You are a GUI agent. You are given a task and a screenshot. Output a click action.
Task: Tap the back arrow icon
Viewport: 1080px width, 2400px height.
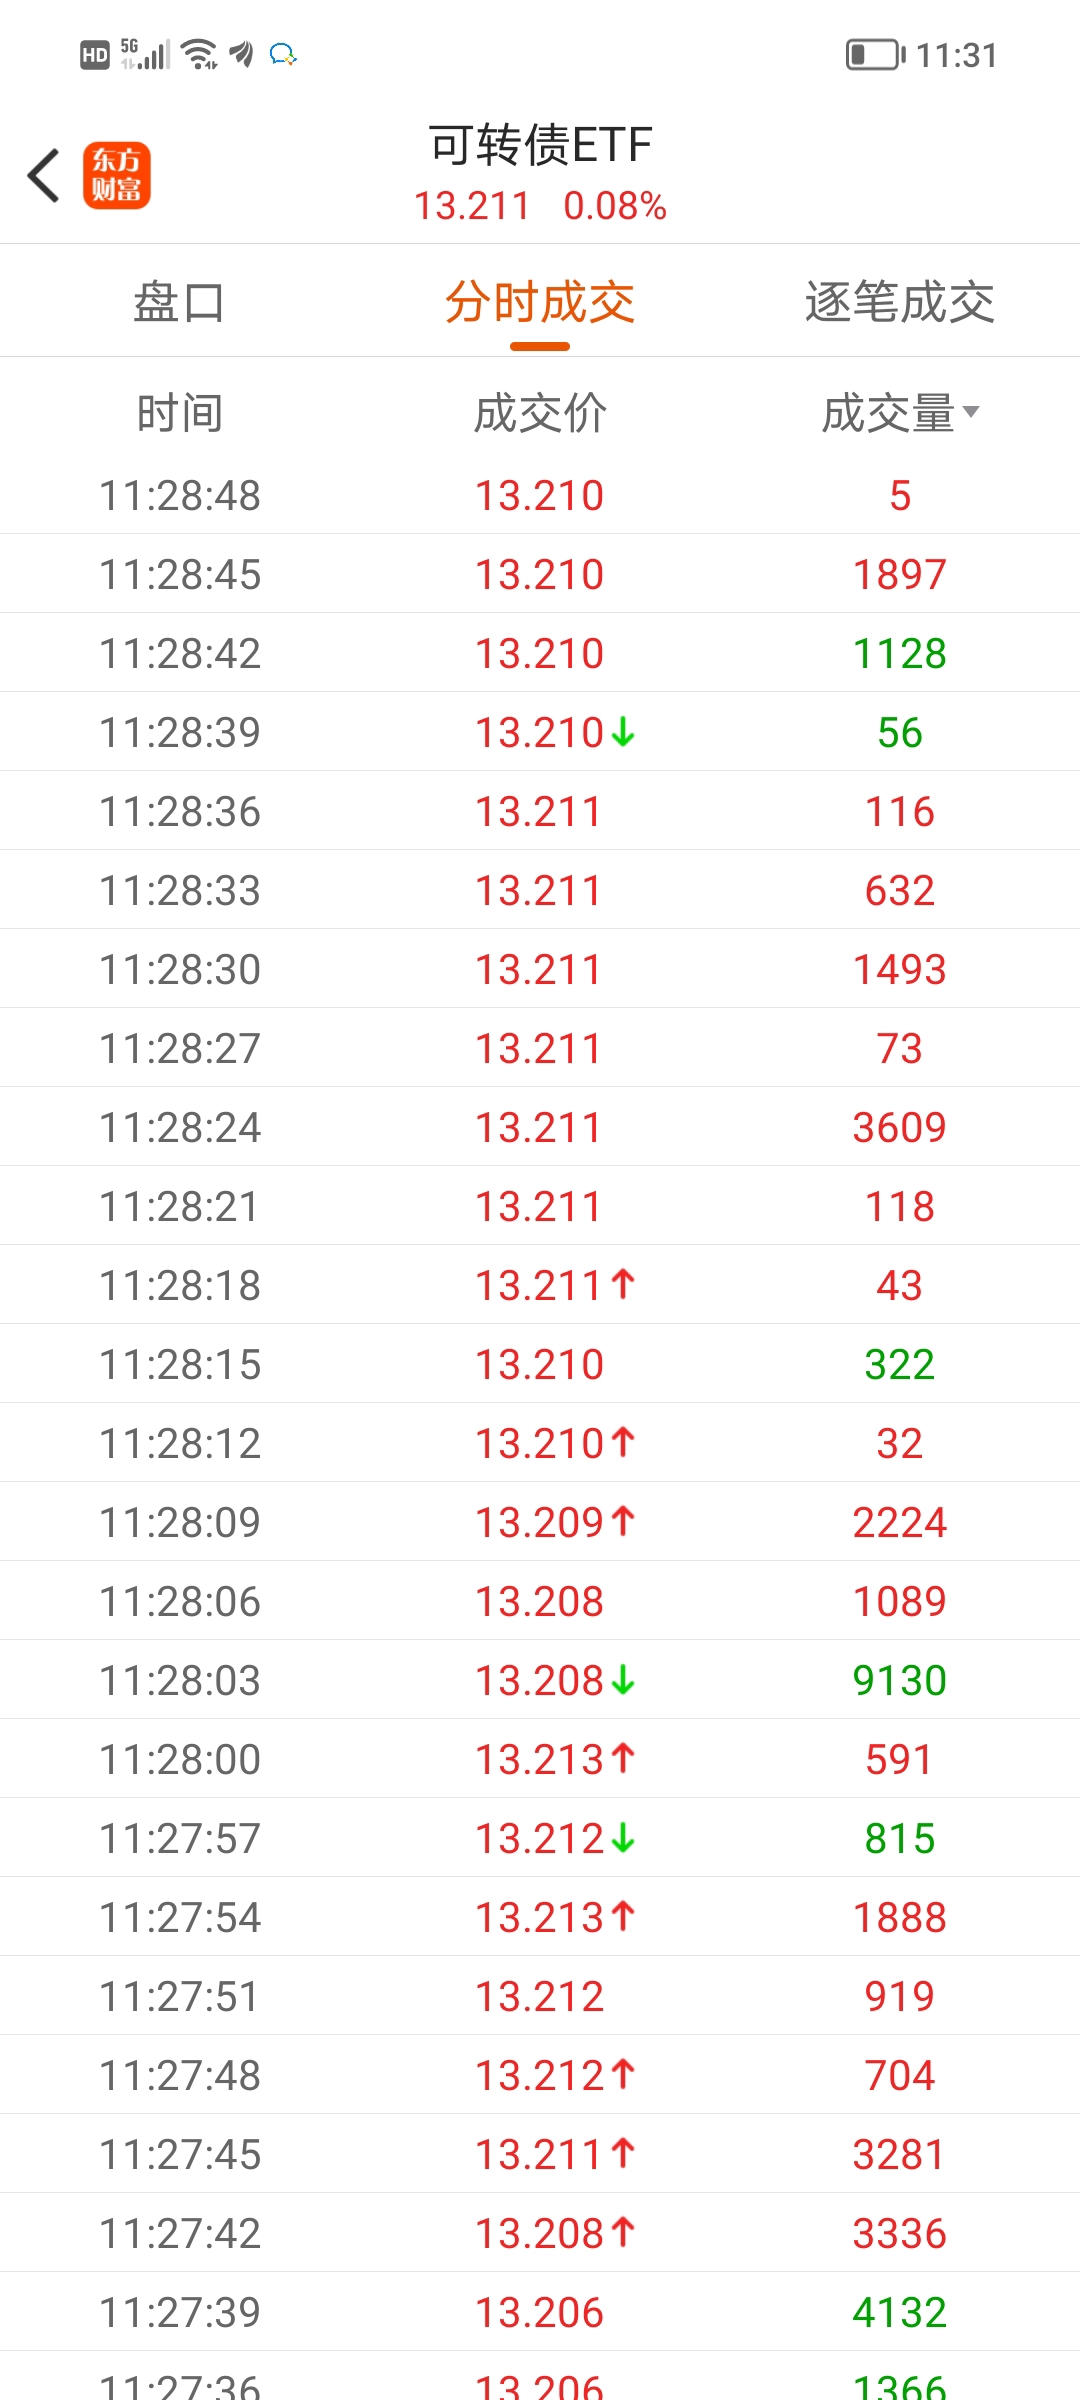[44, 176]
